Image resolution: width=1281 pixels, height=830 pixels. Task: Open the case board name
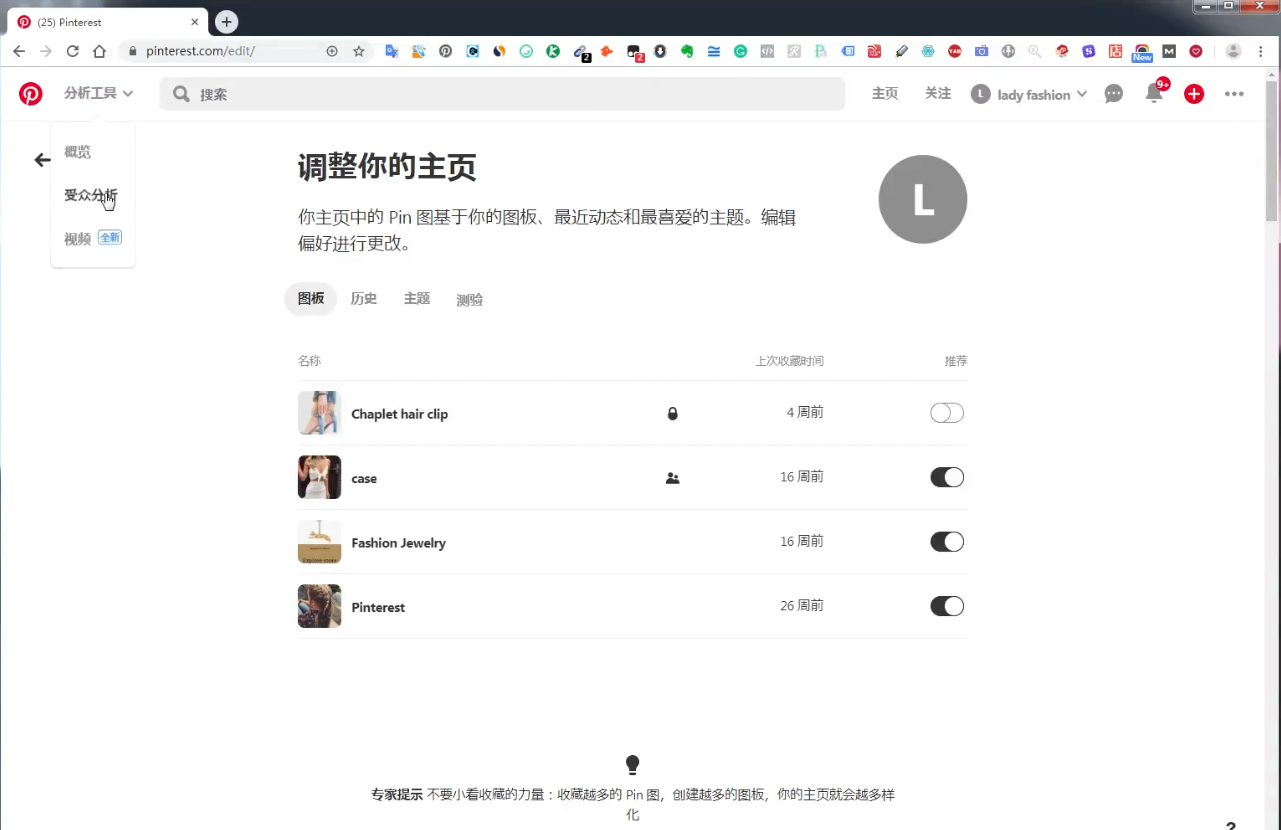tap(364, 479)
